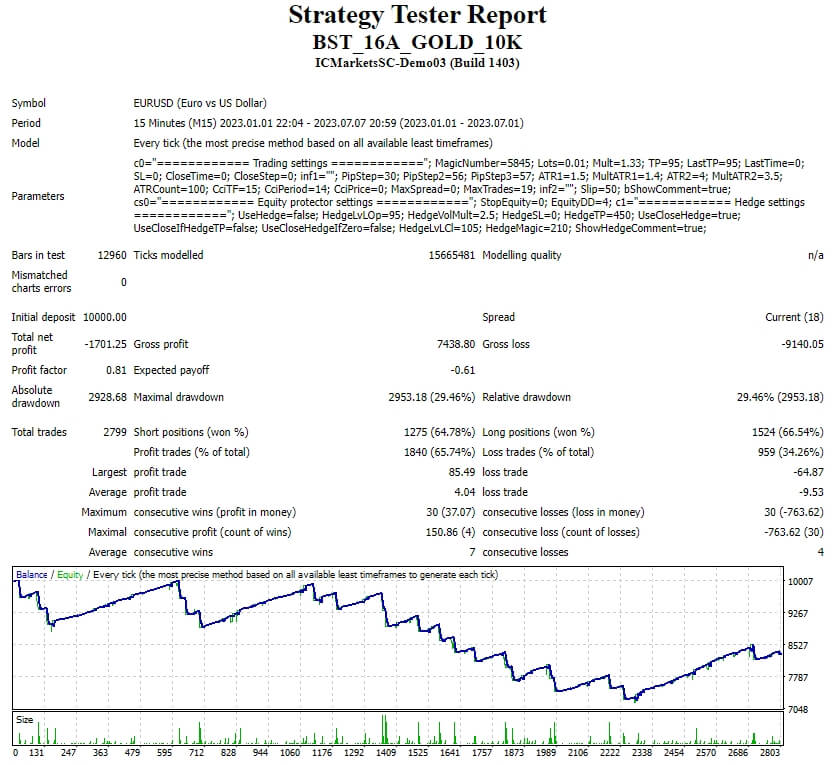Click the Spread value Current (18)
Image resolution: width=838 pixels, height=765 pixels.
coord(794,317)
